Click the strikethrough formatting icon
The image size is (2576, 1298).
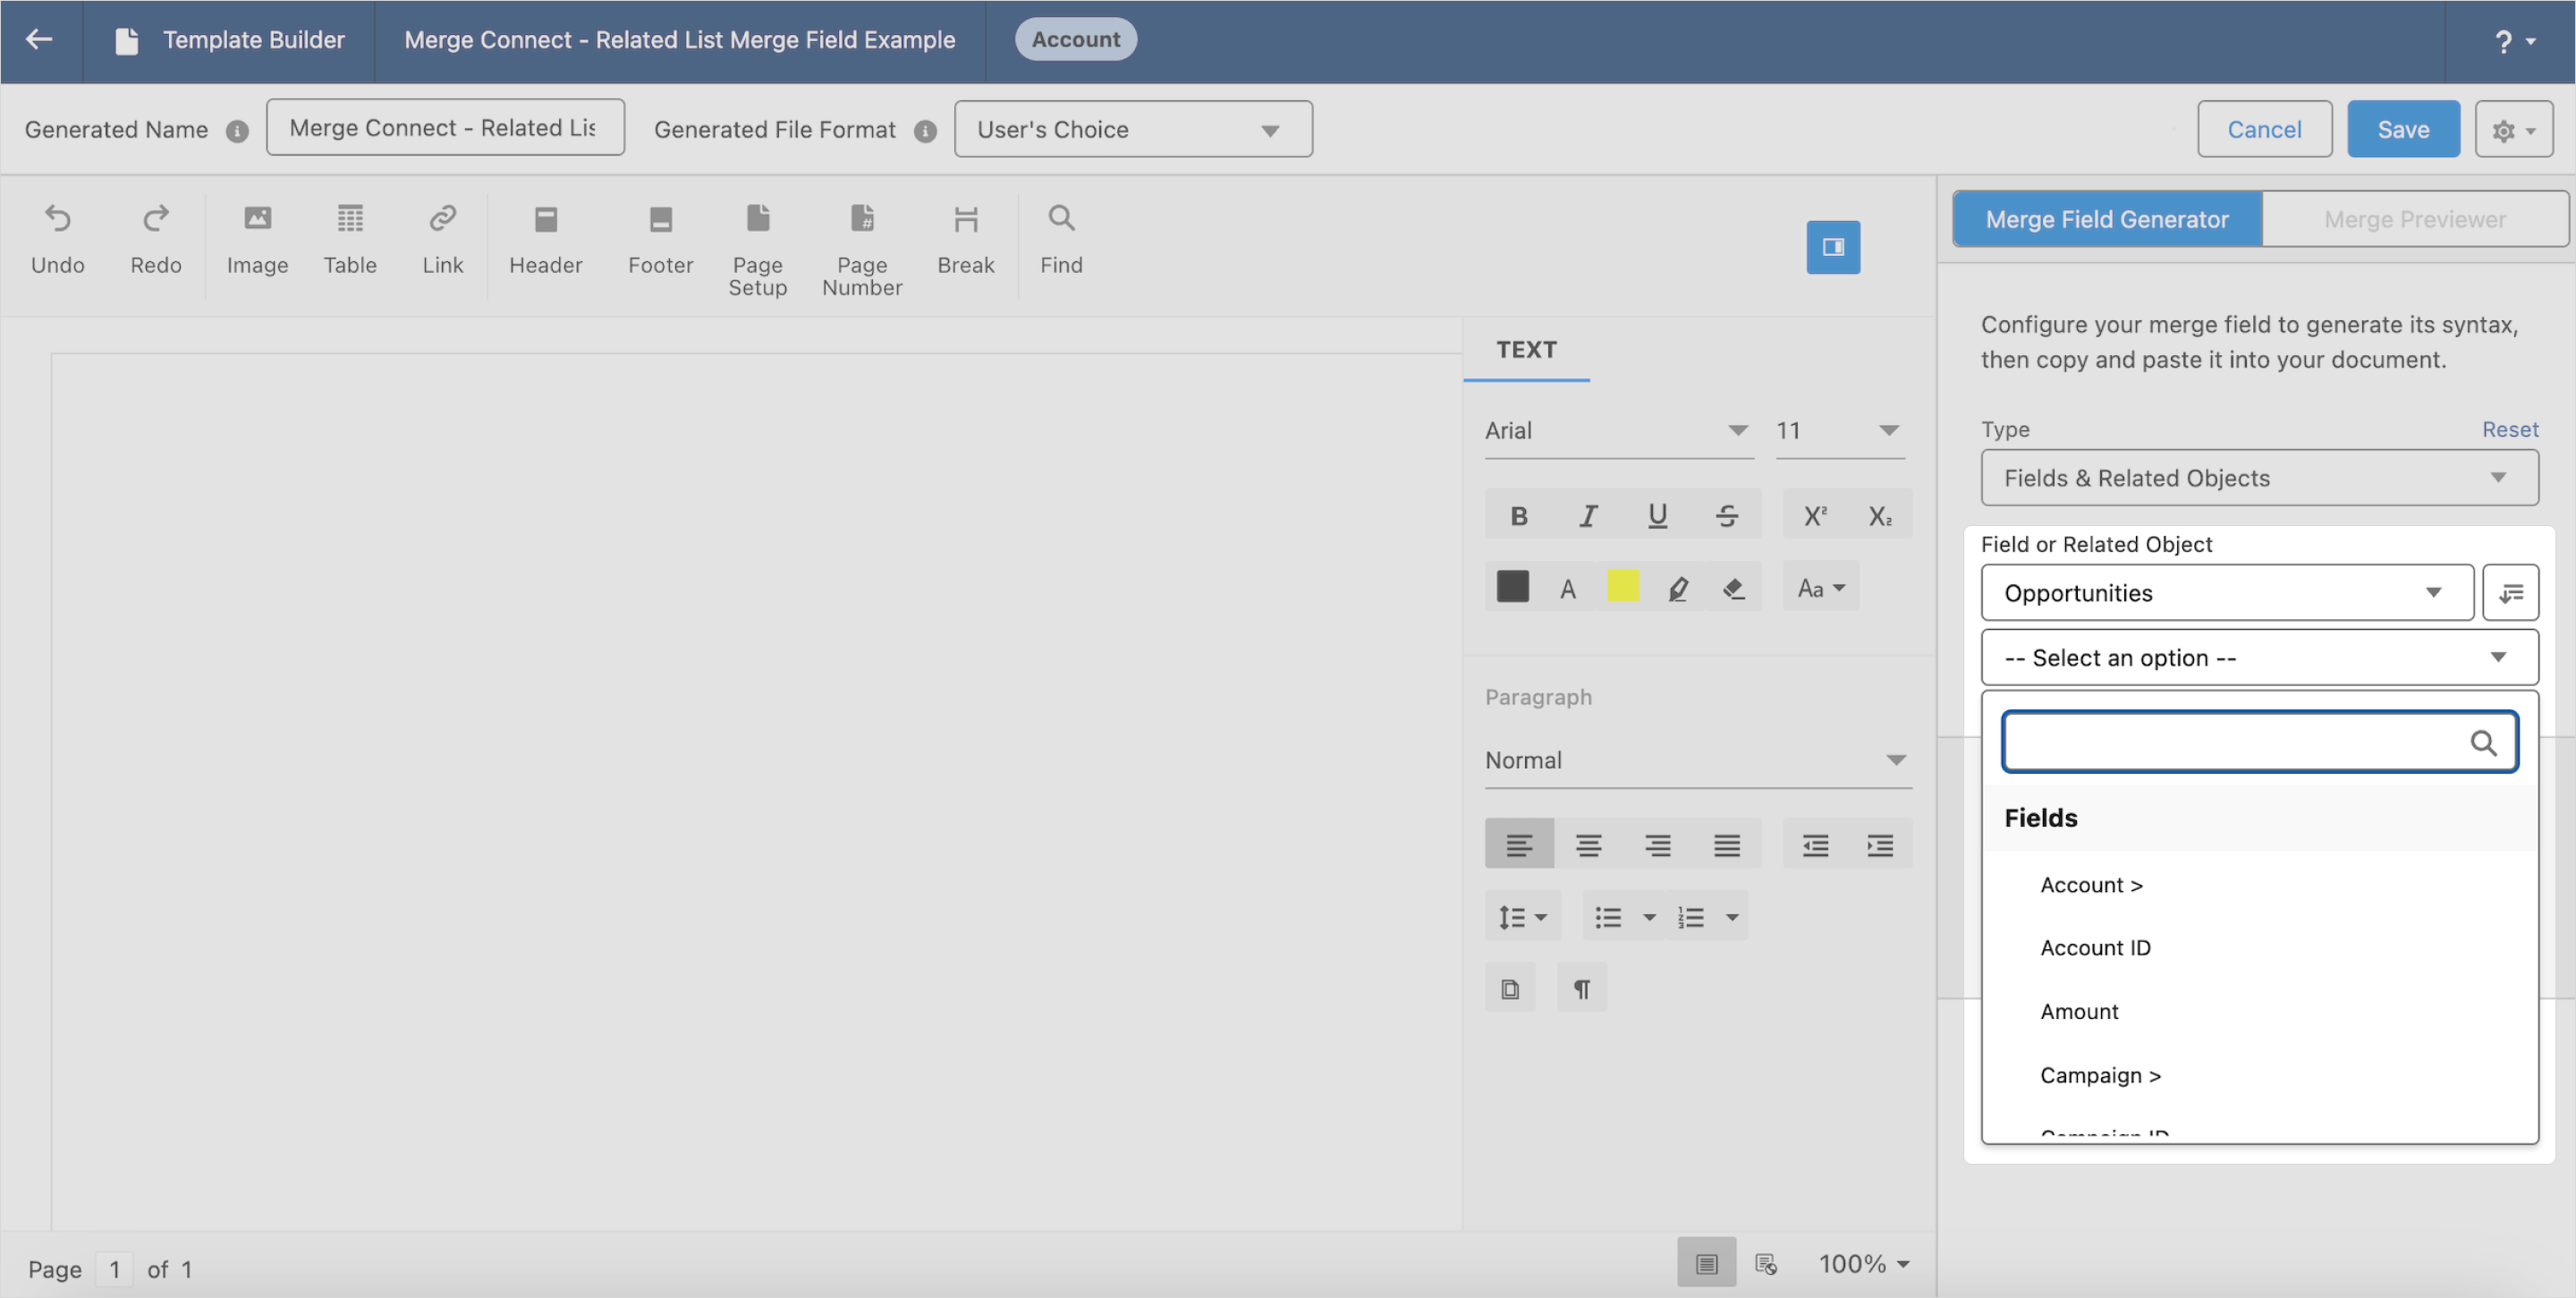[x=1726, y=516]
